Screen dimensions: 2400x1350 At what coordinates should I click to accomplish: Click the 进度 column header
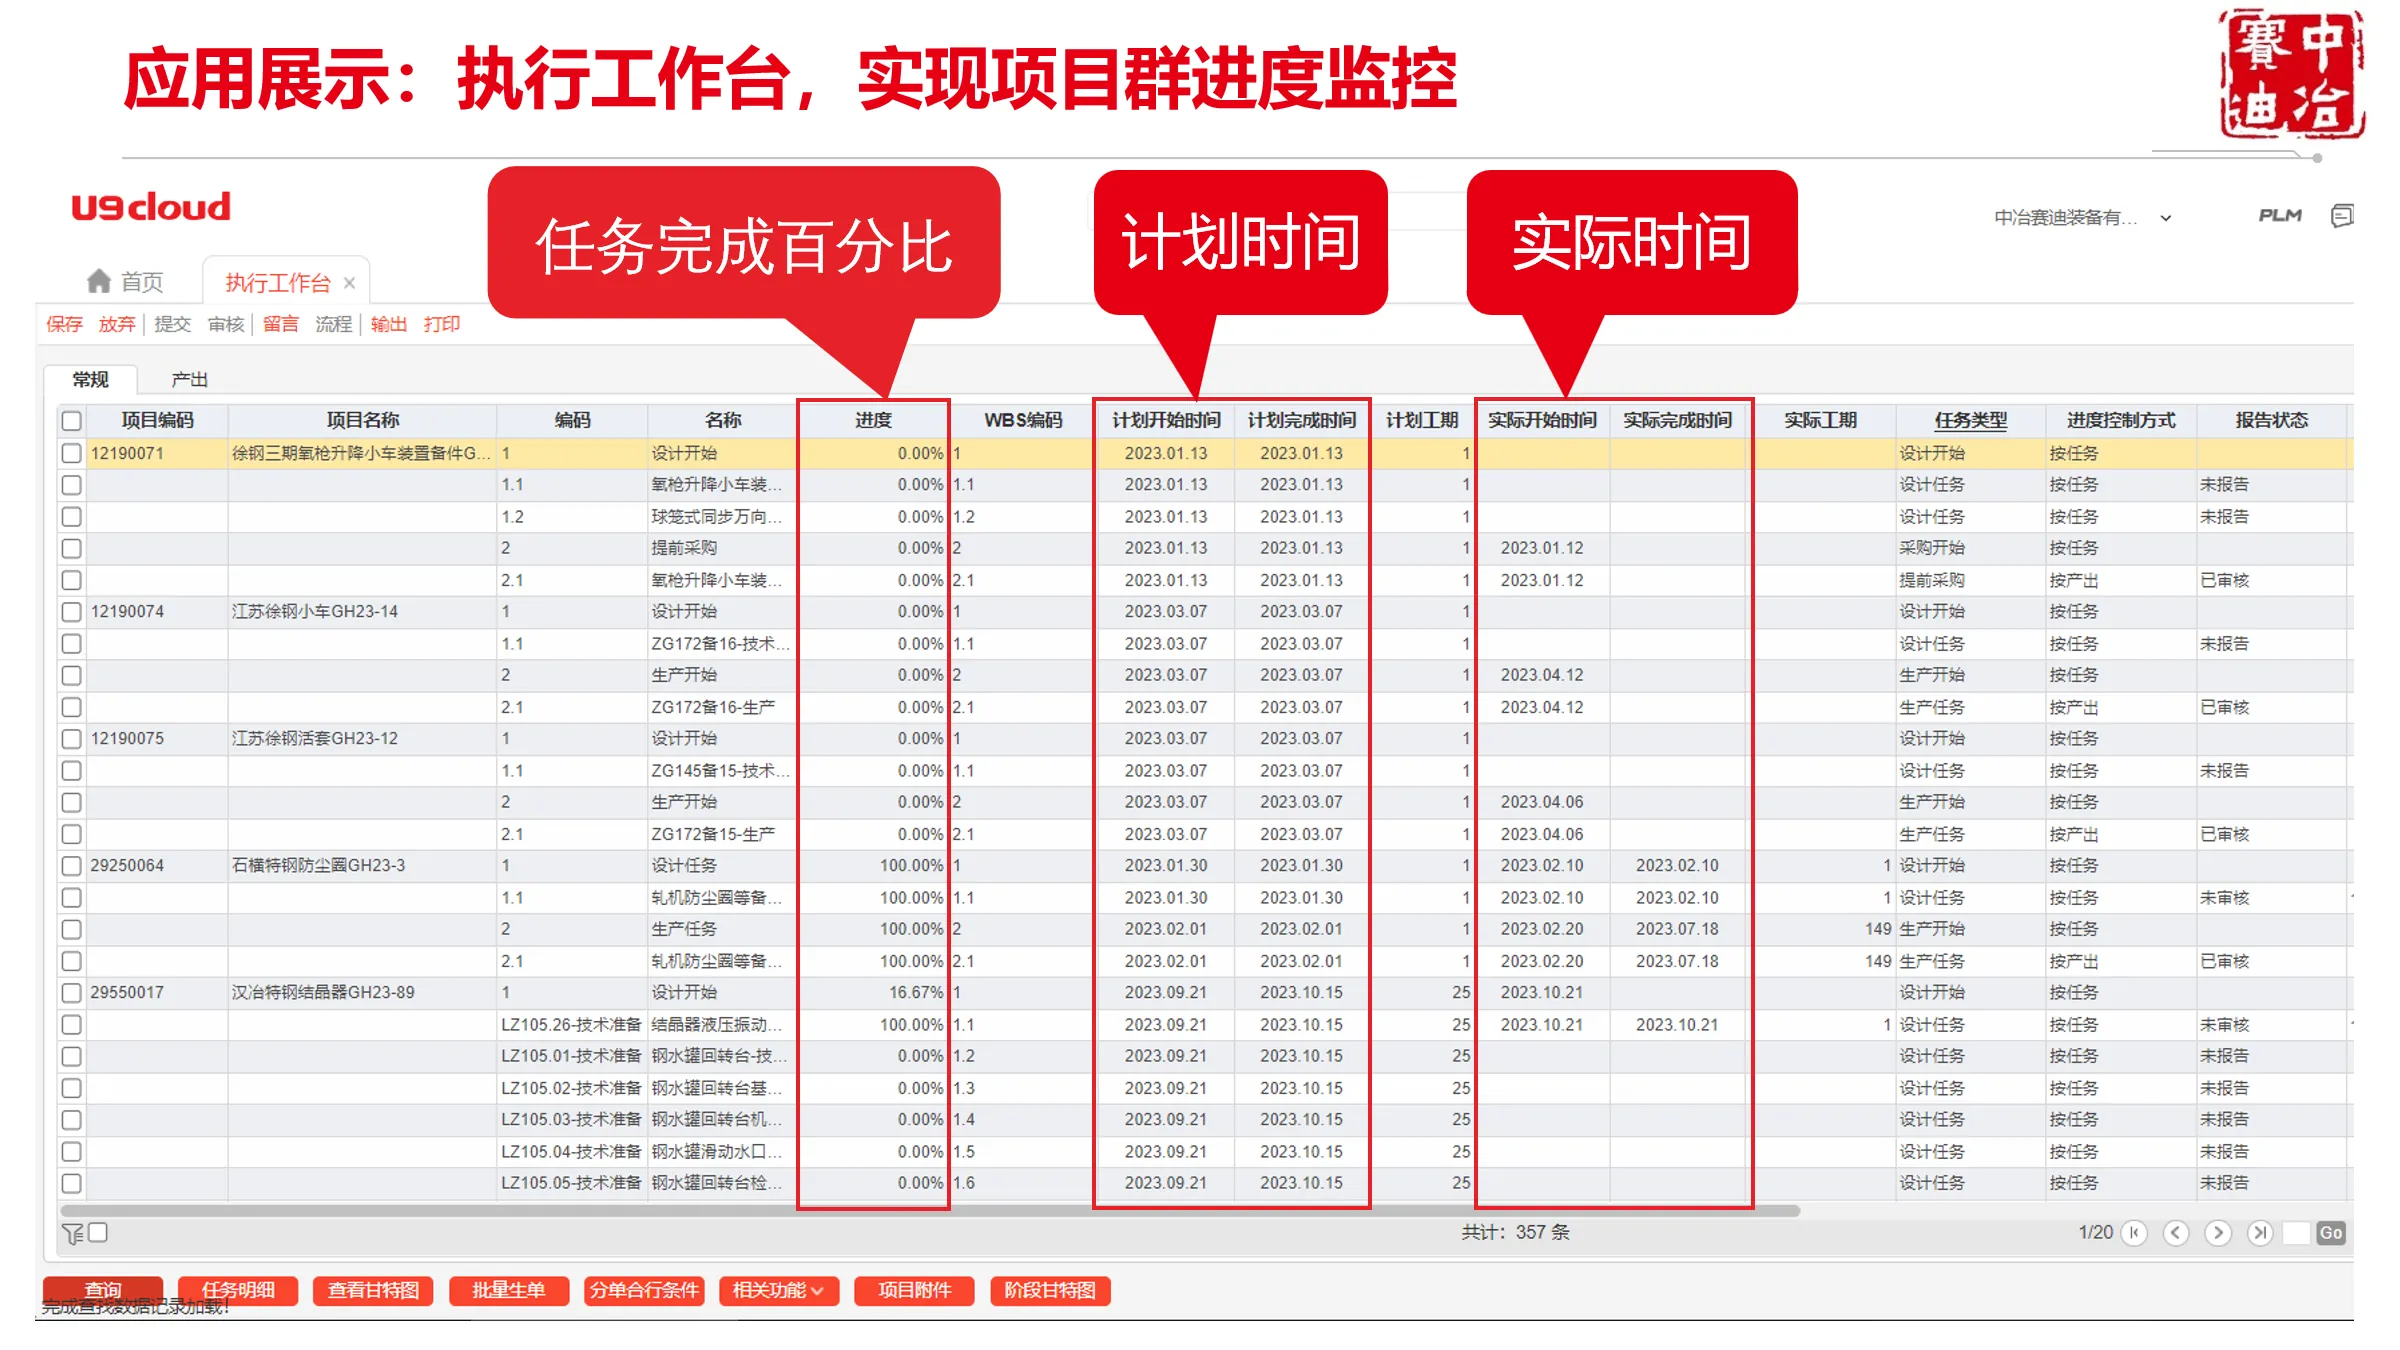(x=873, y=421)
